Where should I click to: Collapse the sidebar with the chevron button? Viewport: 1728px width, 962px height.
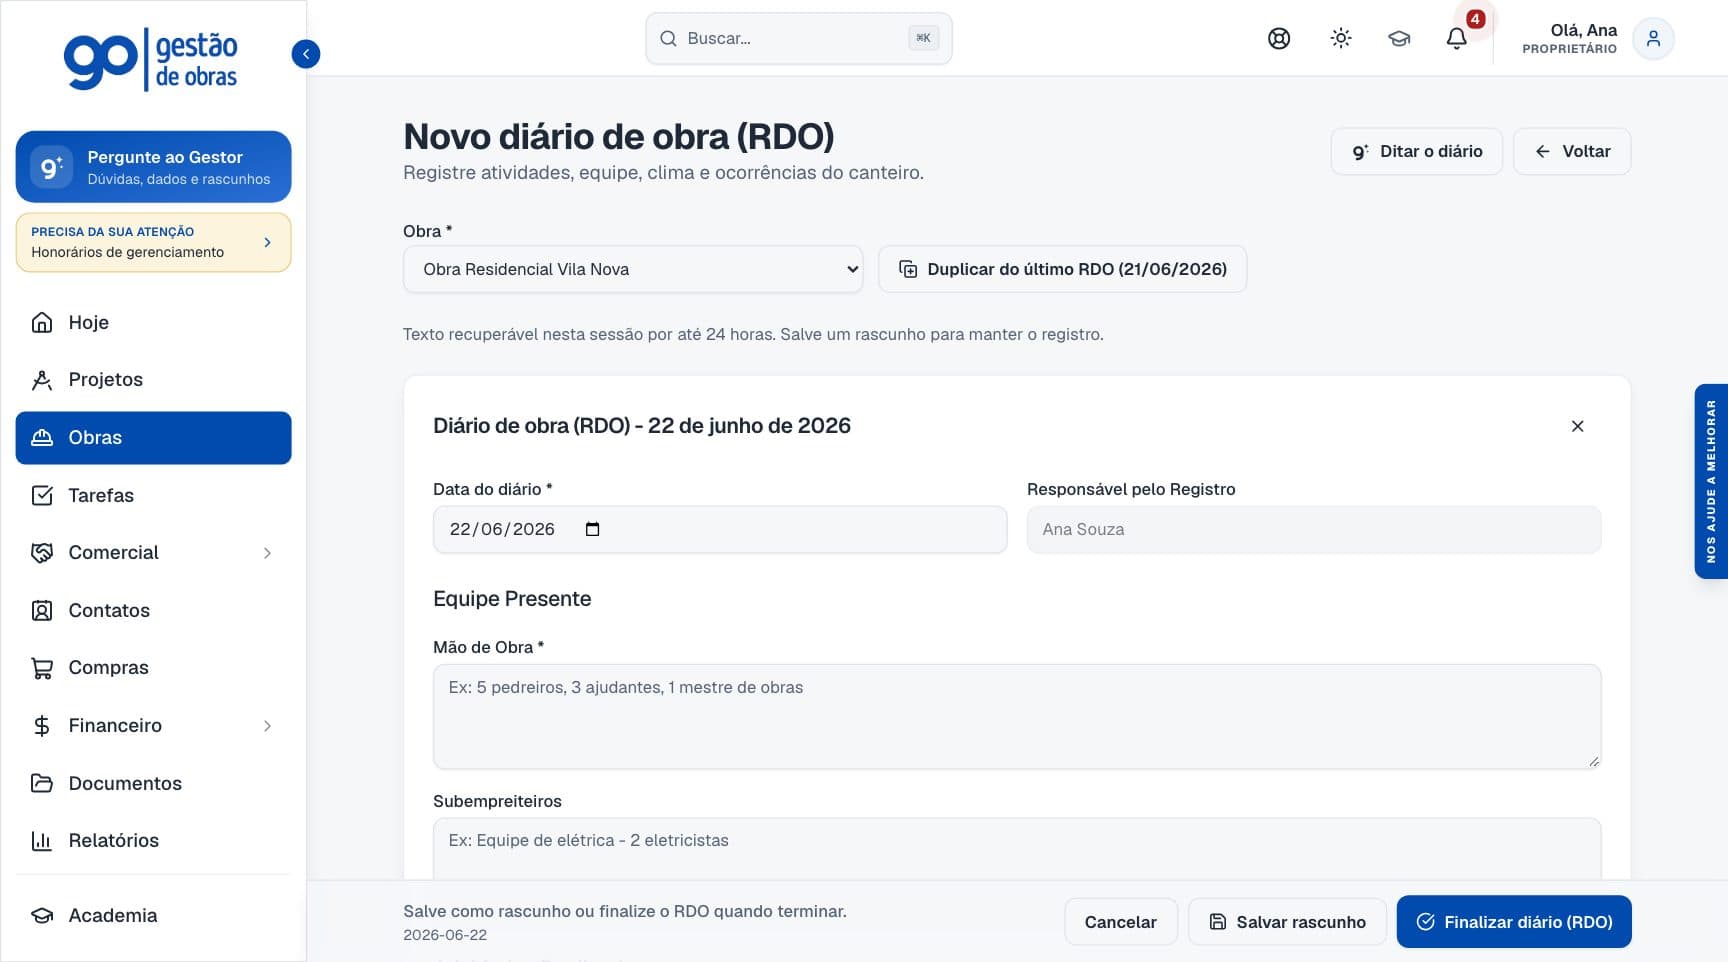pyautogui.click(x=306, y=54)
